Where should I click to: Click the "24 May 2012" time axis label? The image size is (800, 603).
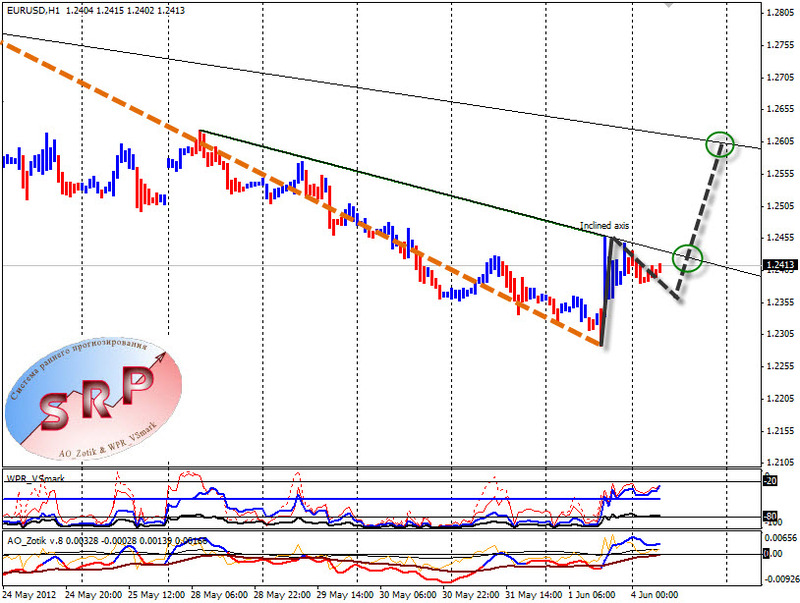tap(29, 595)
